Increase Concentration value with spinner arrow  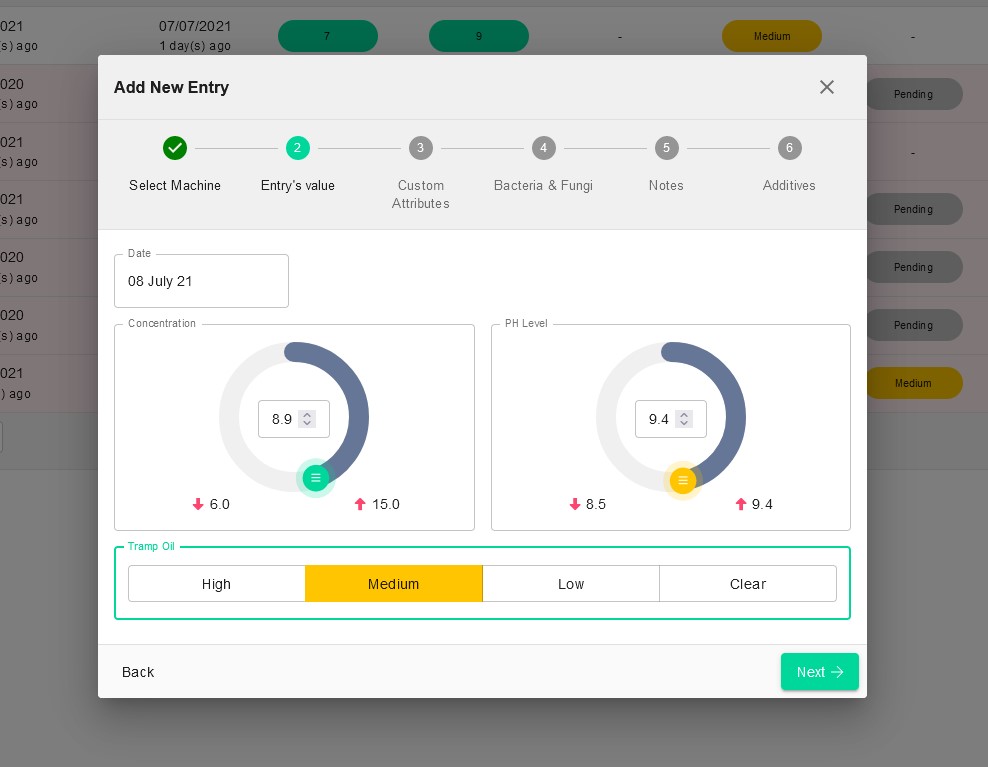307,414
